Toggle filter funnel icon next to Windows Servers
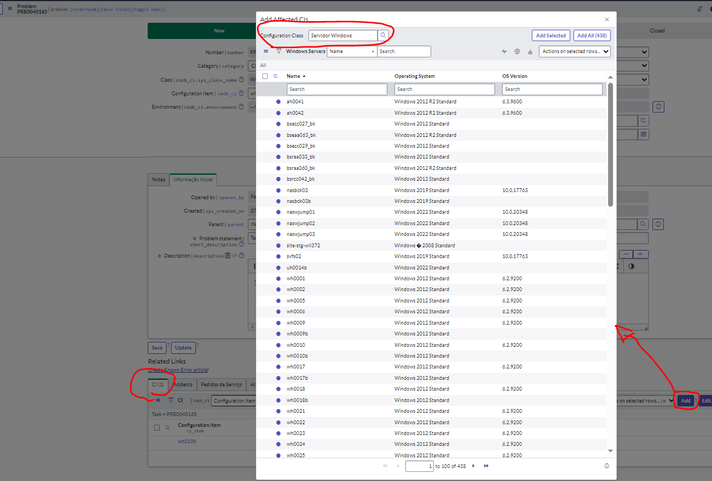Screen dimensions: 712x481 pos(279,51)
